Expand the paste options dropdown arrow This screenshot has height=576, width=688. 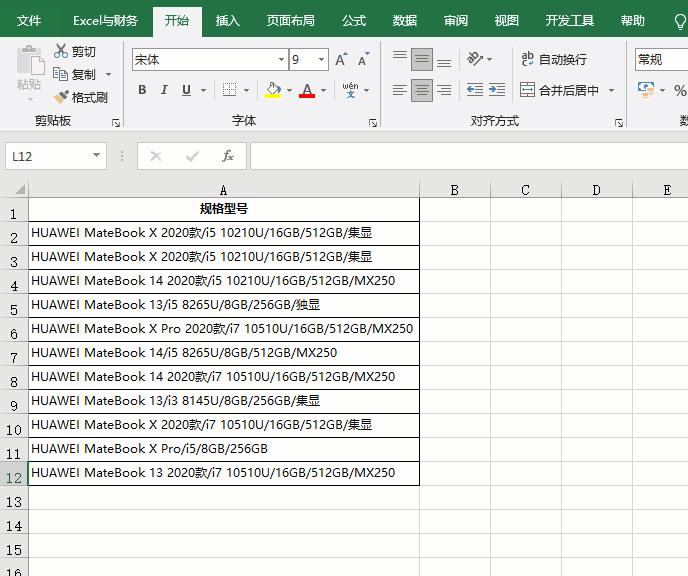[x=30, y=99]
